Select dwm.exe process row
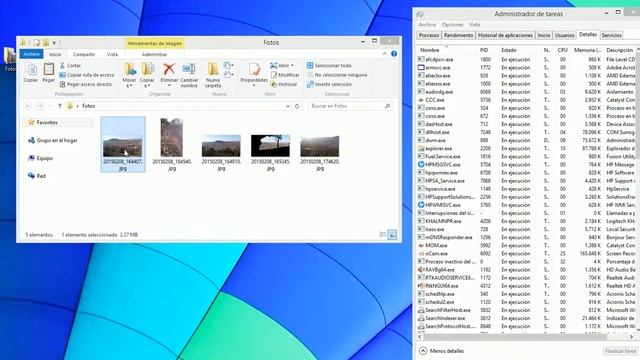This screenshot has height=360, width=640. [x=527, y=140]
